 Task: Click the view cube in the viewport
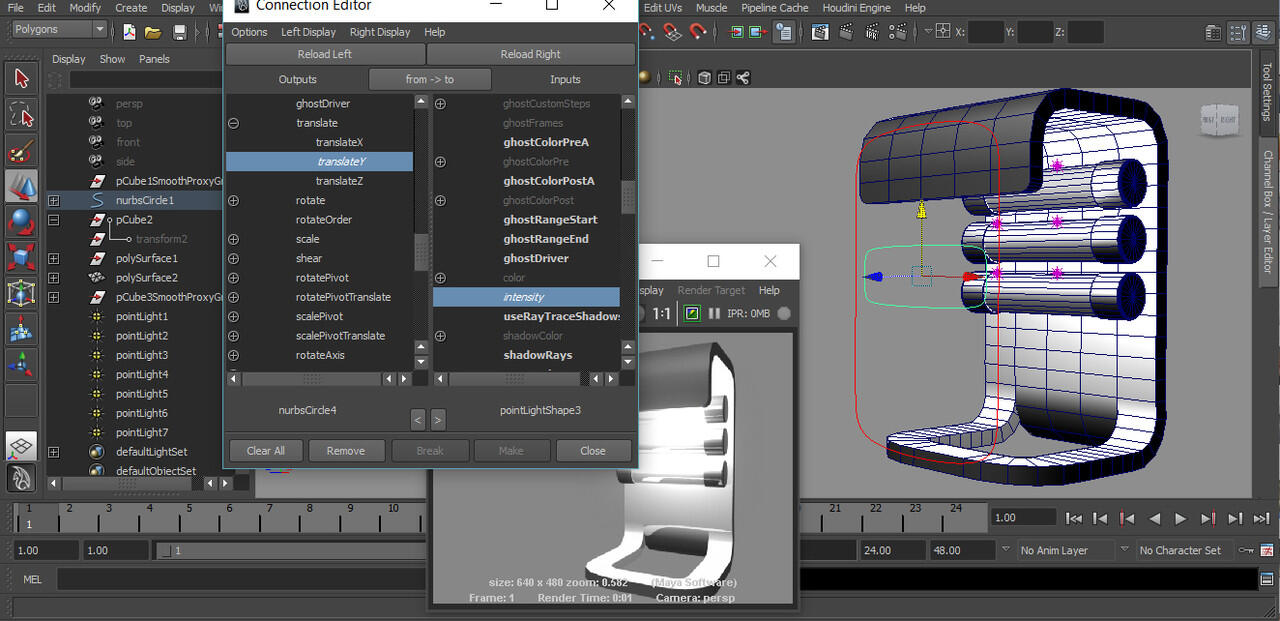click(1218, 120)
